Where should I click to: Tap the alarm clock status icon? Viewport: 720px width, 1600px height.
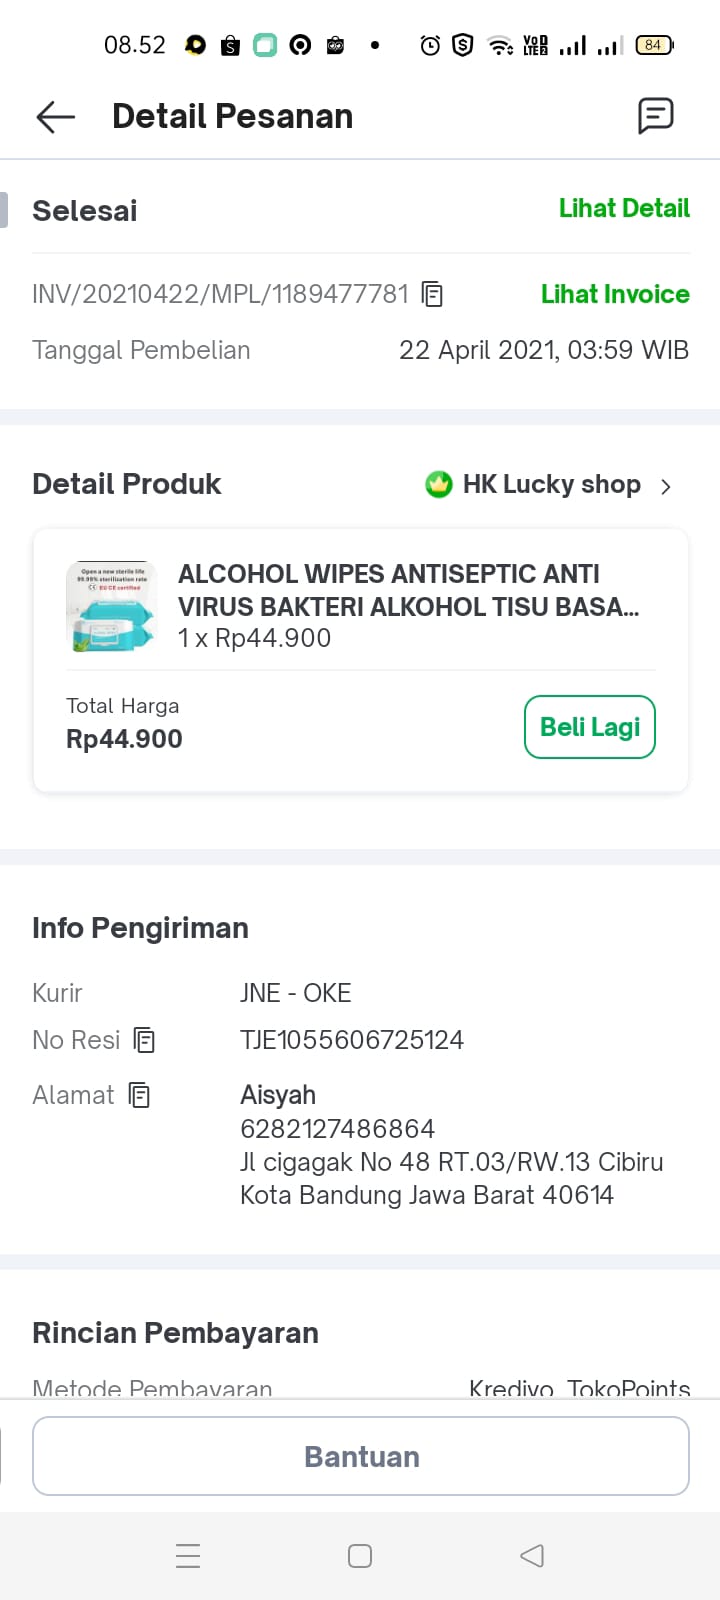coord(430,45)
